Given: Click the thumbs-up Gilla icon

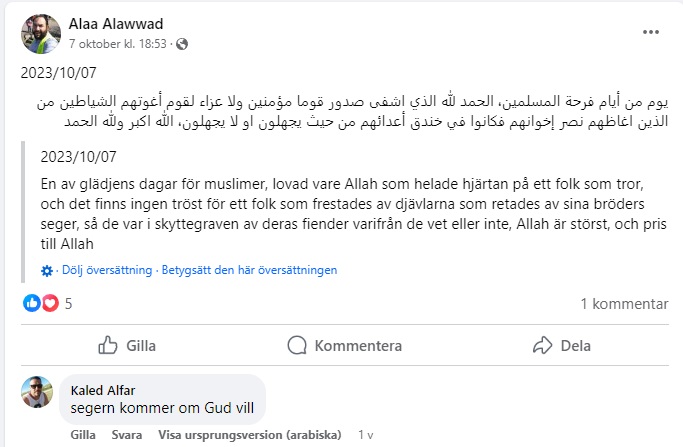Looking at the screenshot, I should (108, 345).
